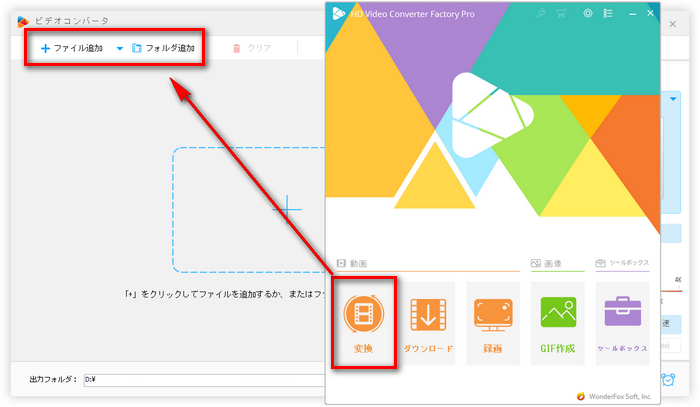
Task: Click the ファイル追加 add file button
Action: 71,48
